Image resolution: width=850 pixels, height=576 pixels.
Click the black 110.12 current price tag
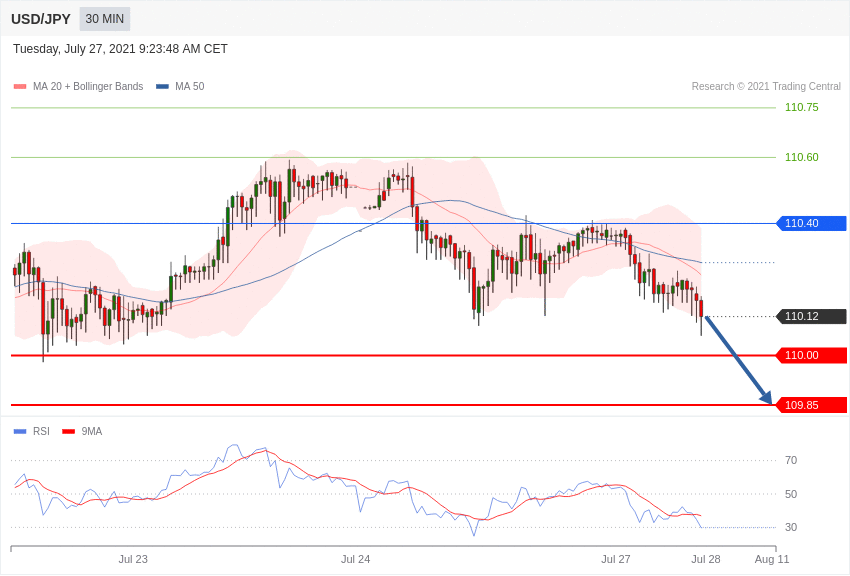(x=812, y=316)
